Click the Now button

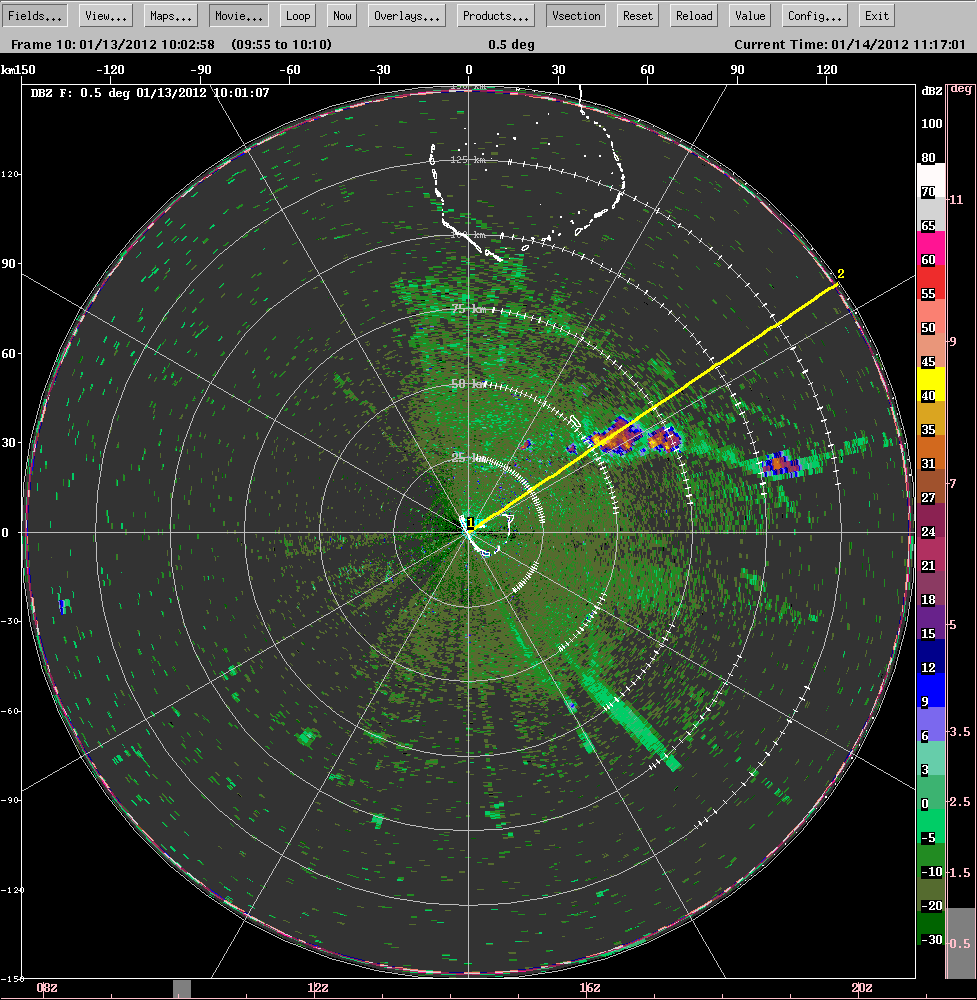point(342,16)
